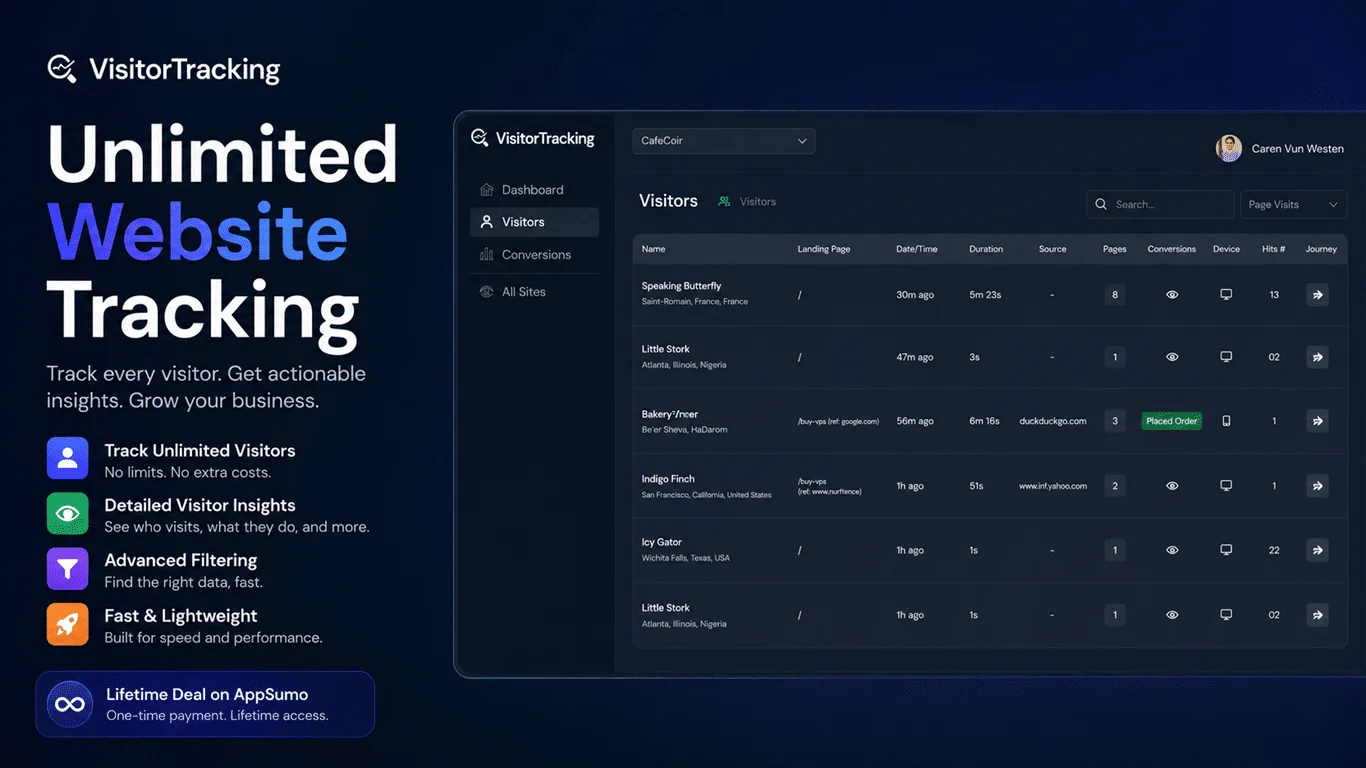Open journey arrow for Icy Gator

(x=1317, y=550)
